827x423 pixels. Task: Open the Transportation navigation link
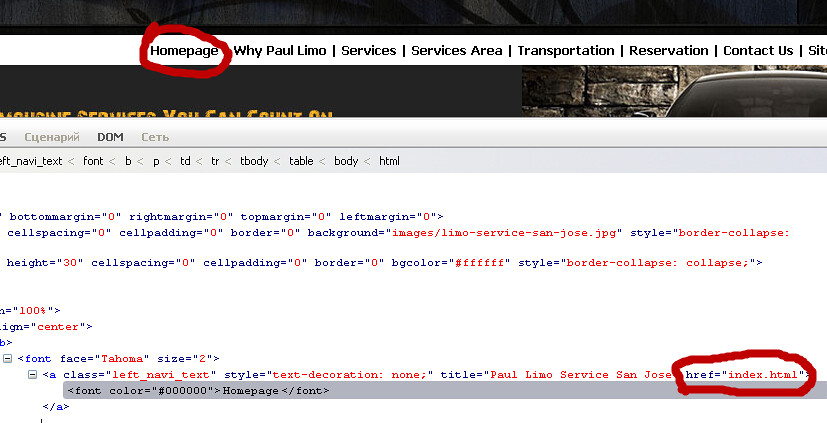click(x=566, y=51)
